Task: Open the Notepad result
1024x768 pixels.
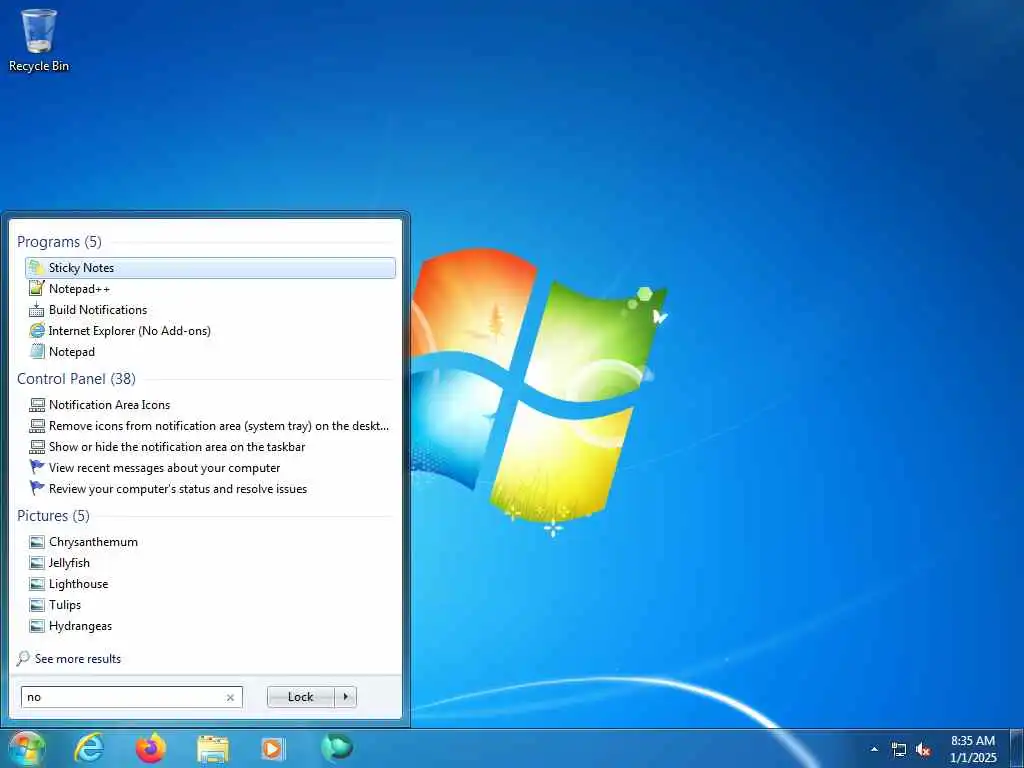Action: (x=210, y=351)
